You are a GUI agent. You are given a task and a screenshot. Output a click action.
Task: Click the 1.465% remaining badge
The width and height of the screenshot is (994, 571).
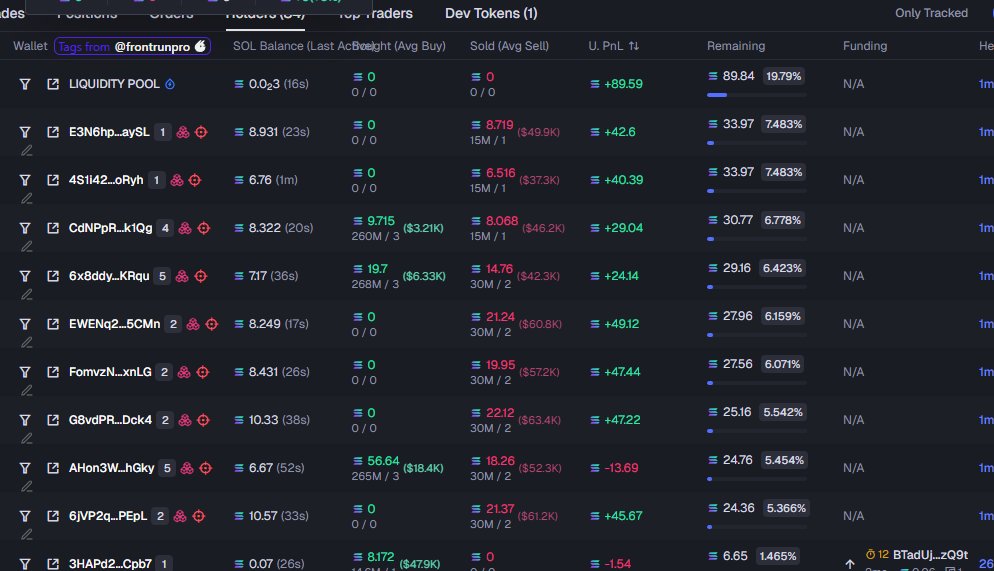tap(777, 556)
